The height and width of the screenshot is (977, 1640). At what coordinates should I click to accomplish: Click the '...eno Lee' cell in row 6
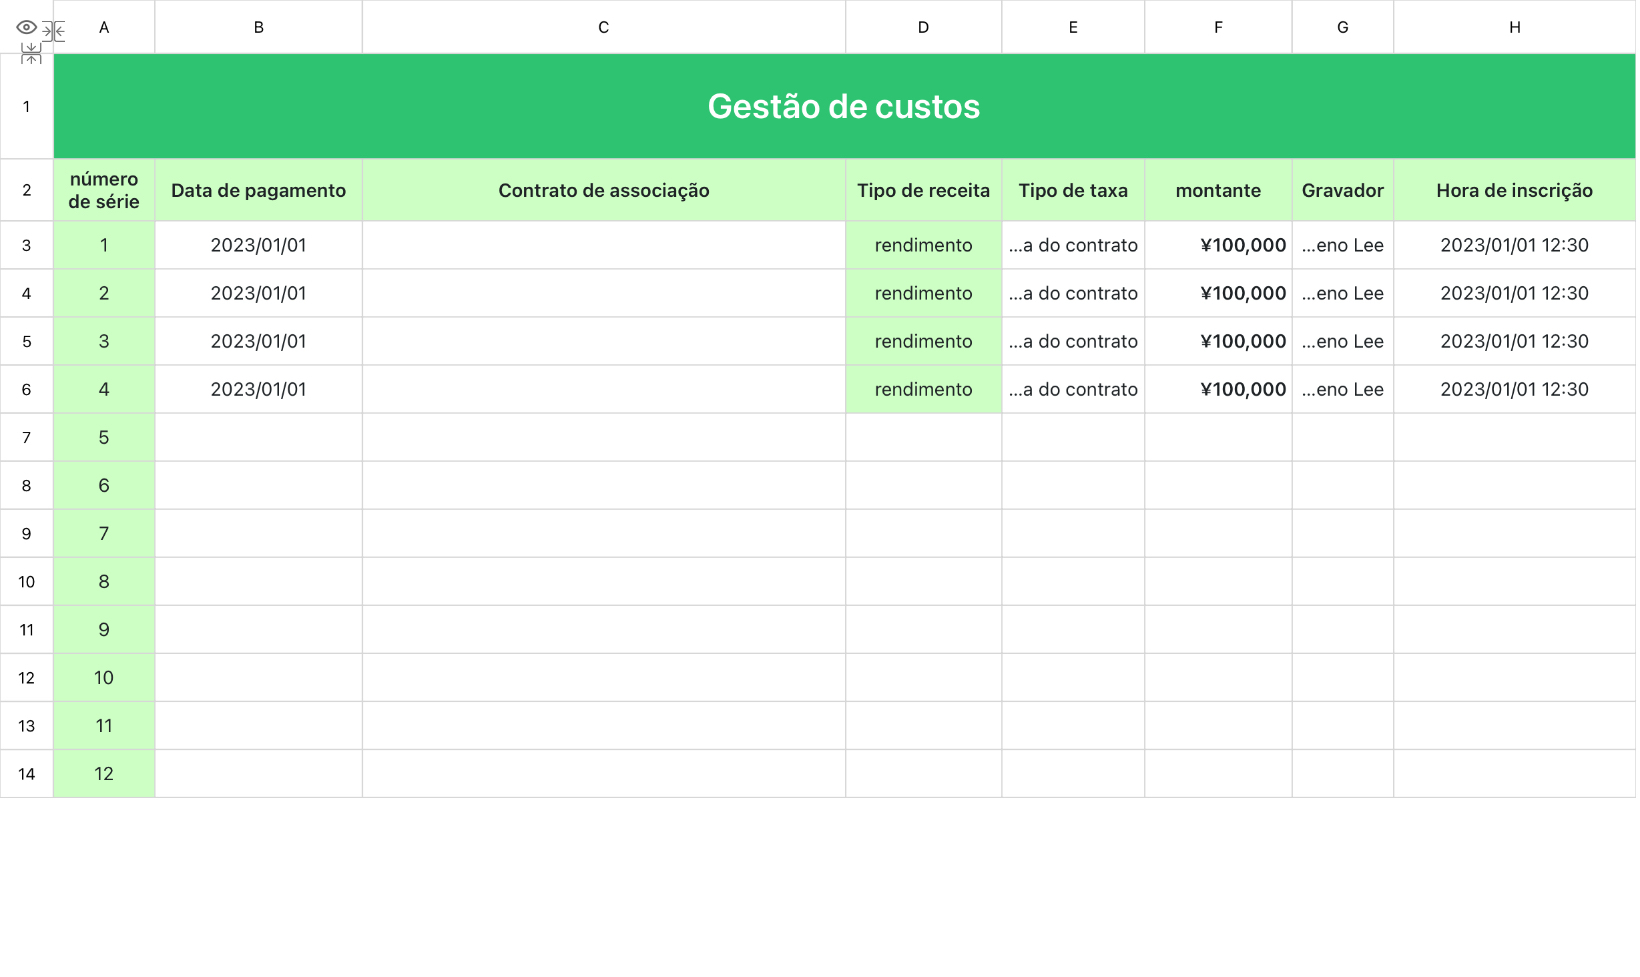[1343, 389]
